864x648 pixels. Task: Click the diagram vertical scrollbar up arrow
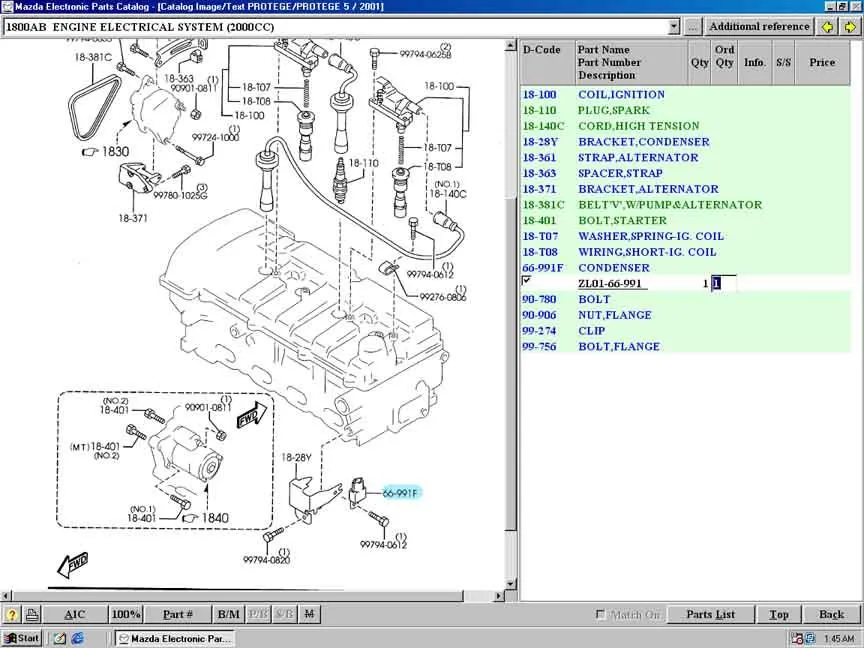point(510,46)
